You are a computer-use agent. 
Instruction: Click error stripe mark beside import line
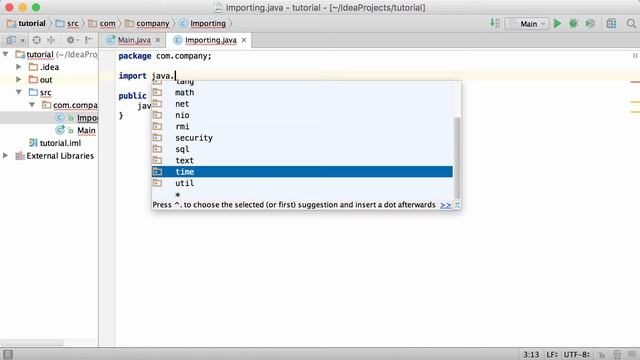(635, 82)
